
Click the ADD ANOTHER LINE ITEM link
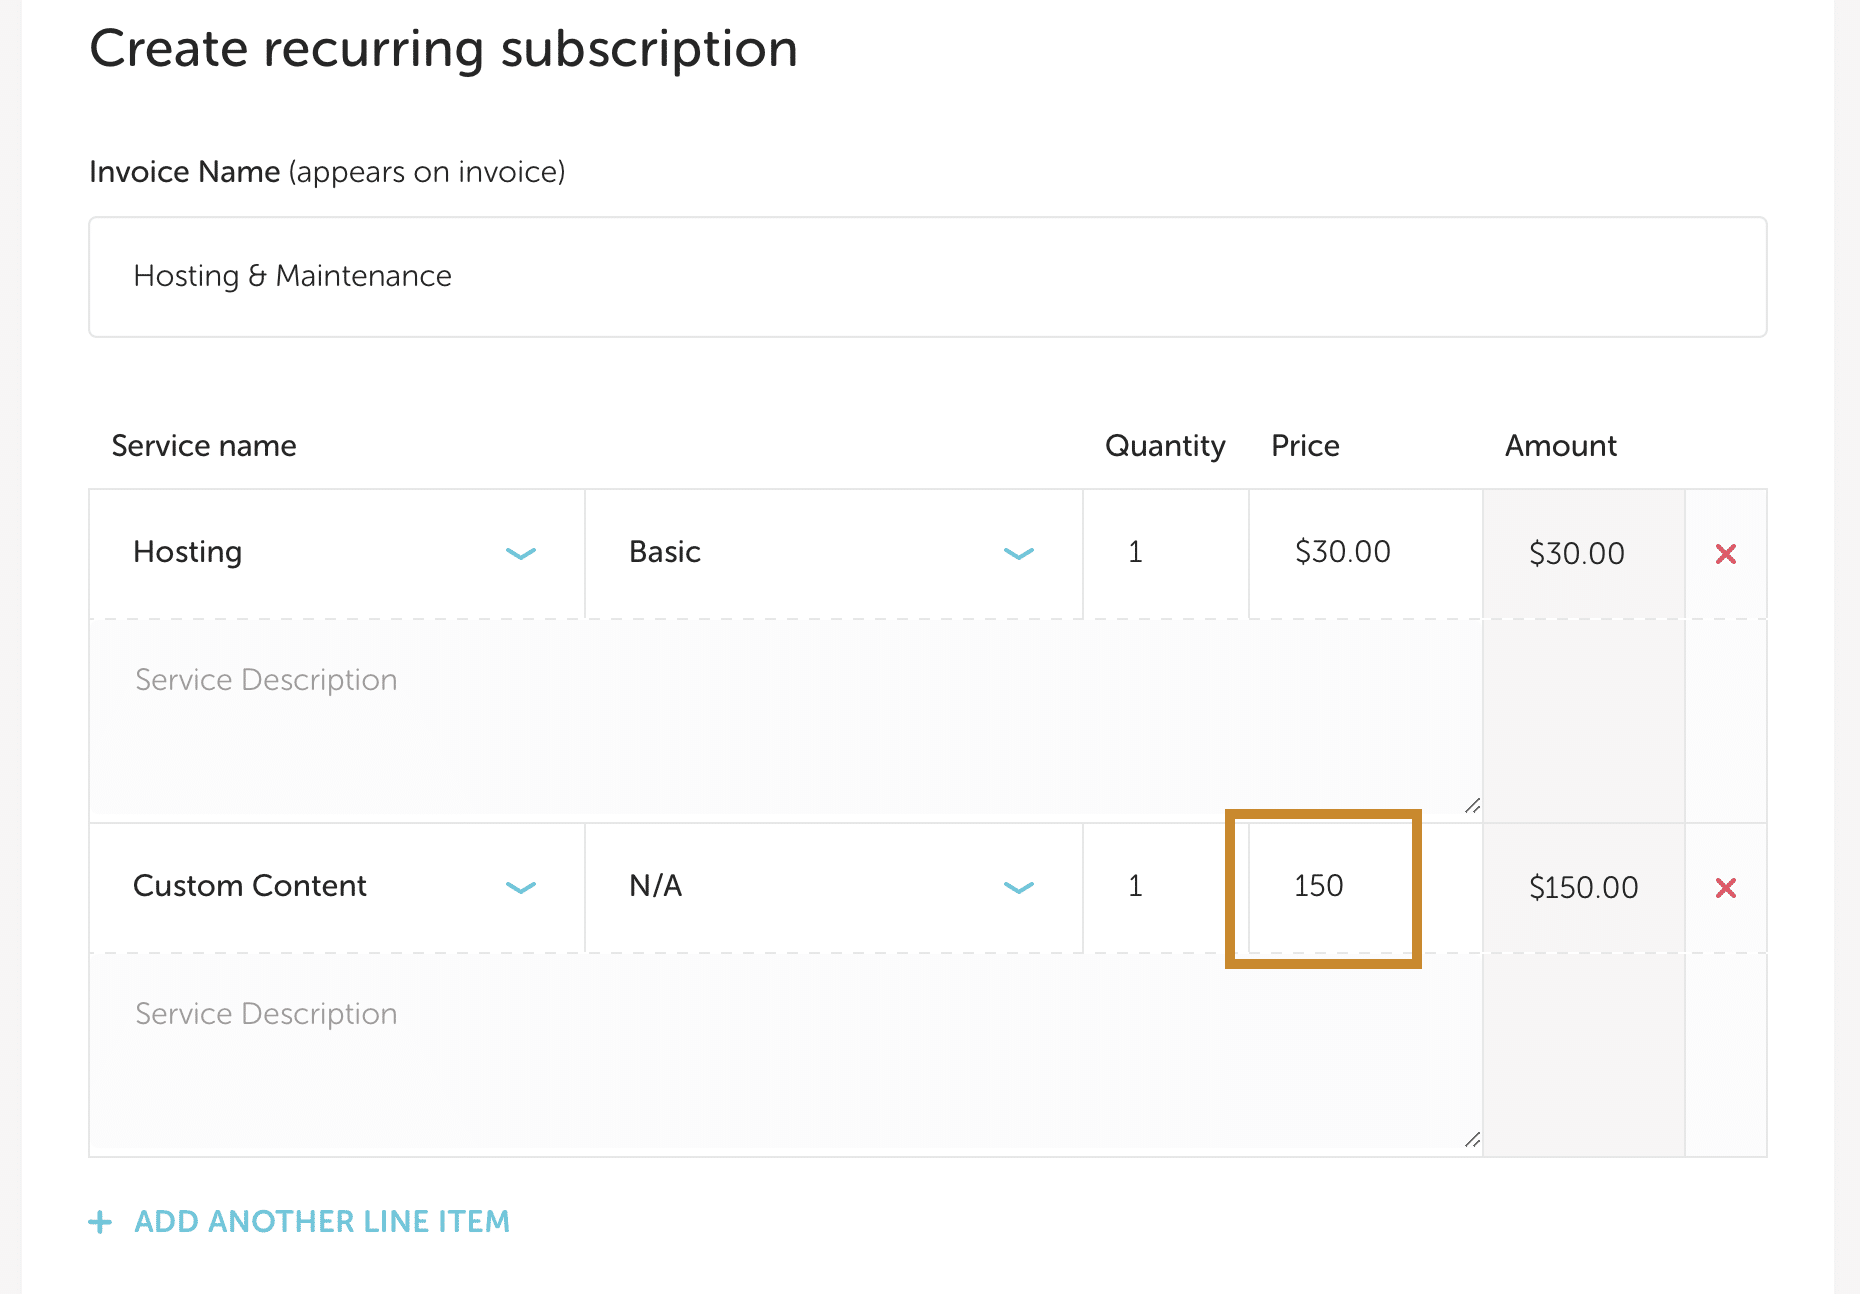[x=322, y=1222]
